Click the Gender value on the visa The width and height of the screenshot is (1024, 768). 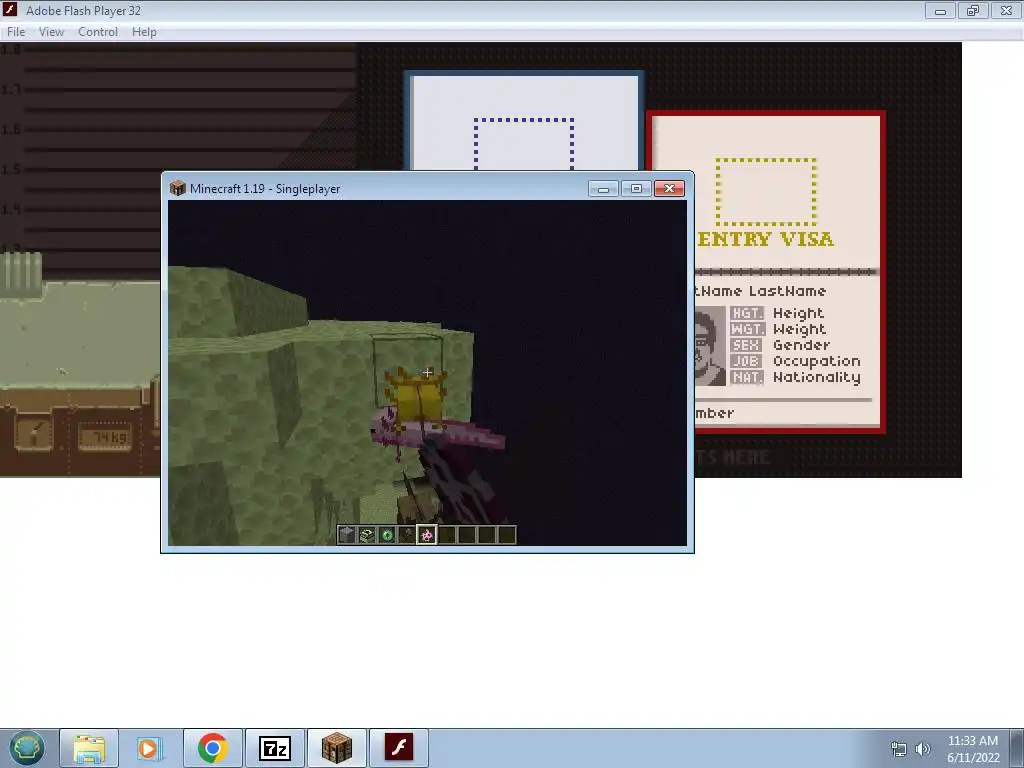click(801, 345)
